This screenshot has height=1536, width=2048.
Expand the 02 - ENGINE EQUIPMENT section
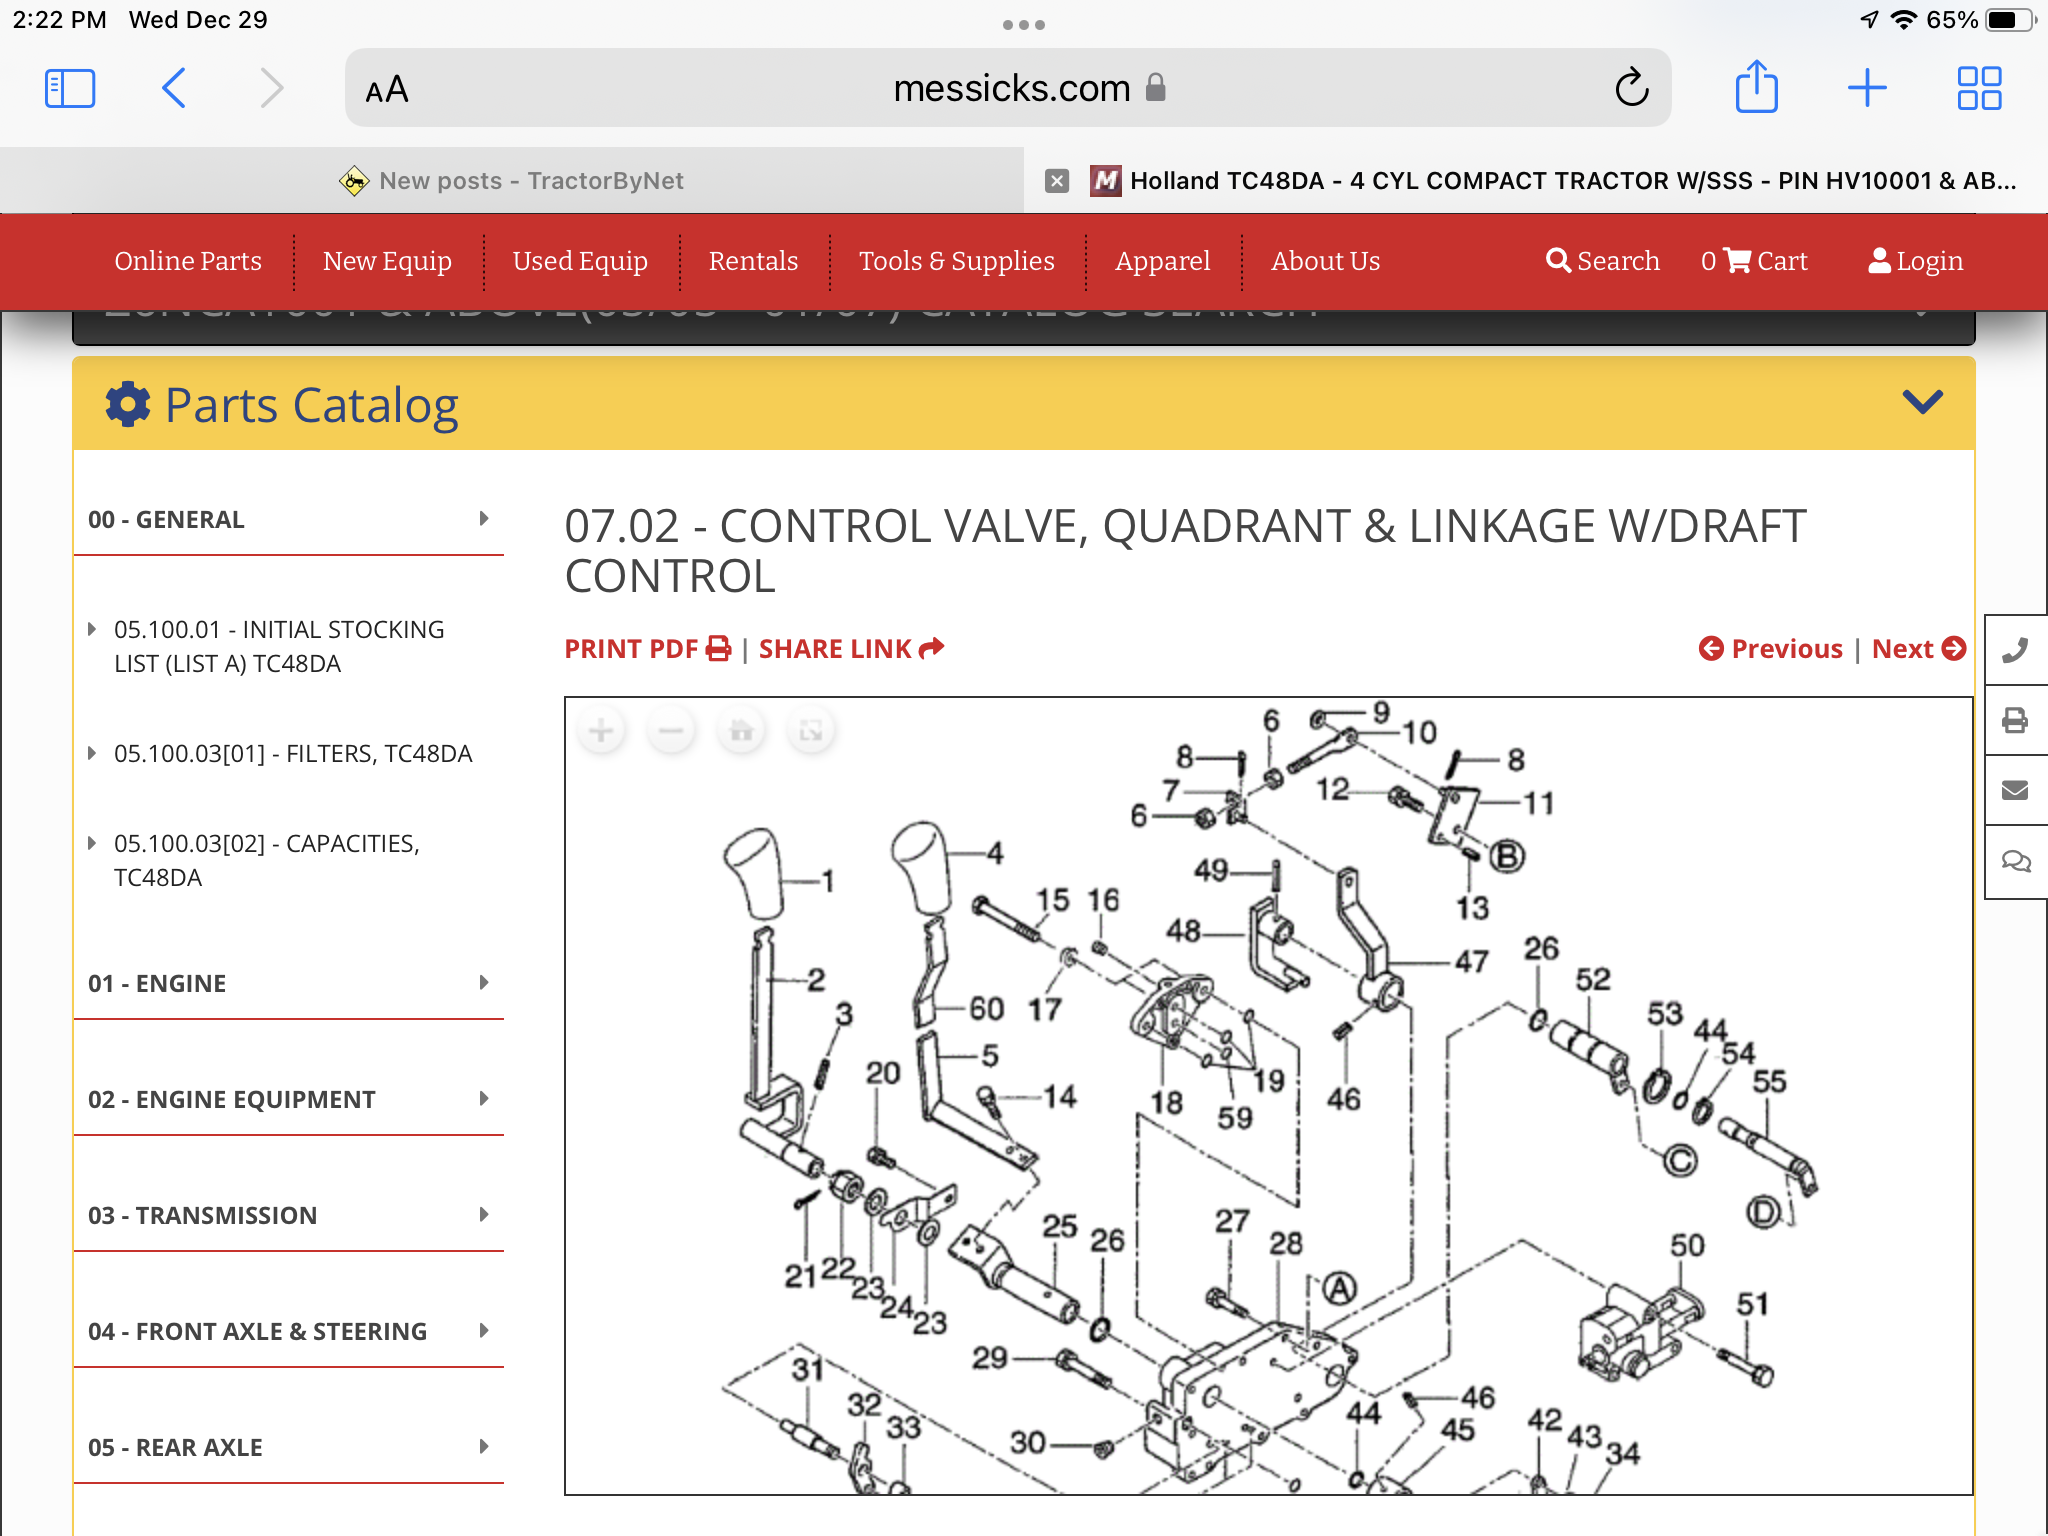[x=288, y=1099]
